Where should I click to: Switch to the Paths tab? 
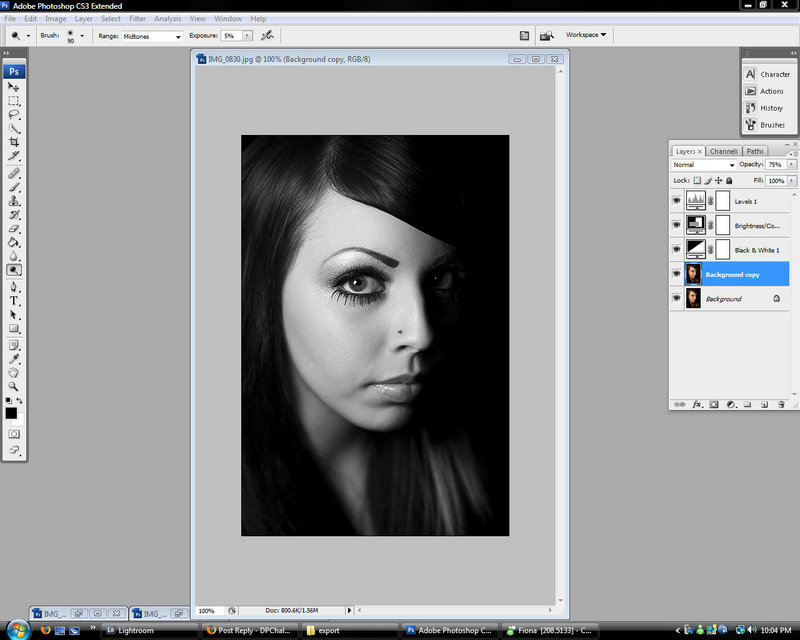(755, 152)
